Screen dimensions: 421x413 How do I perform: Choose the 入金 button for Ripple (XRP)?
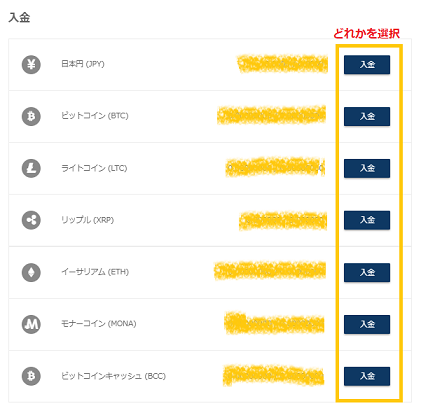[367, 220]
